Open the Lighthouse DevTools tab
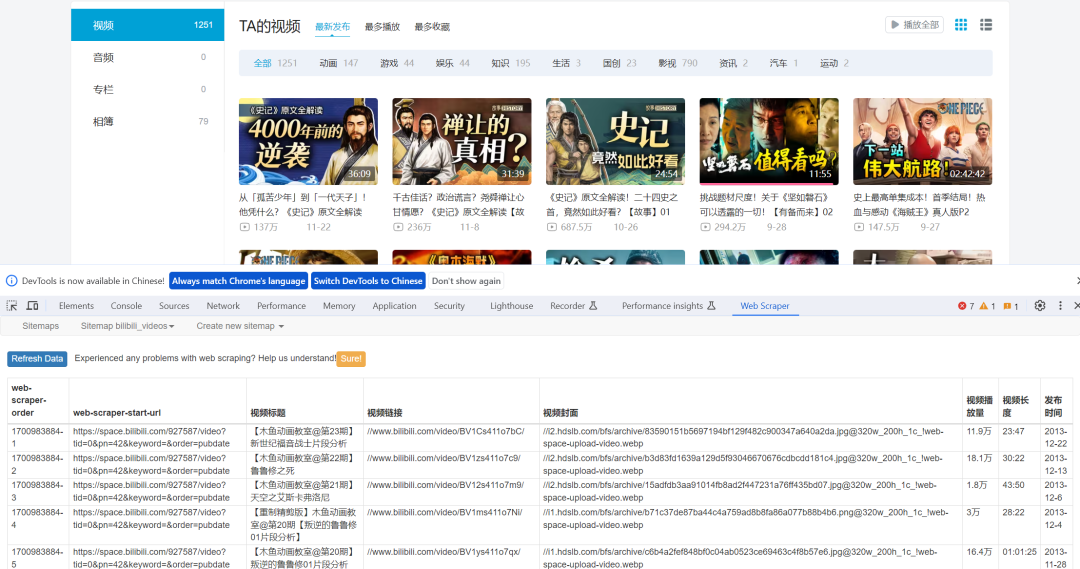The image size is (1080, 569). pos(511,306)
